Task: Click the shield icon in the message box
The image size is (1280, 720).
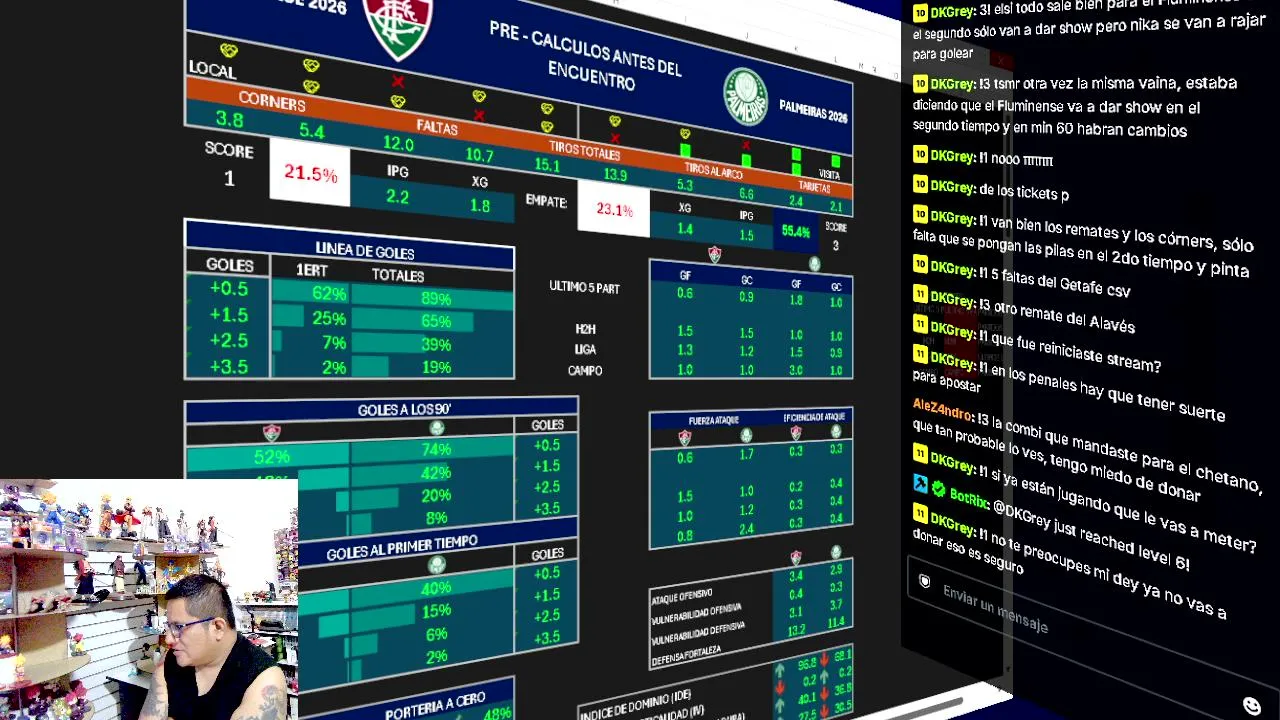Action: tap(925, 581)
